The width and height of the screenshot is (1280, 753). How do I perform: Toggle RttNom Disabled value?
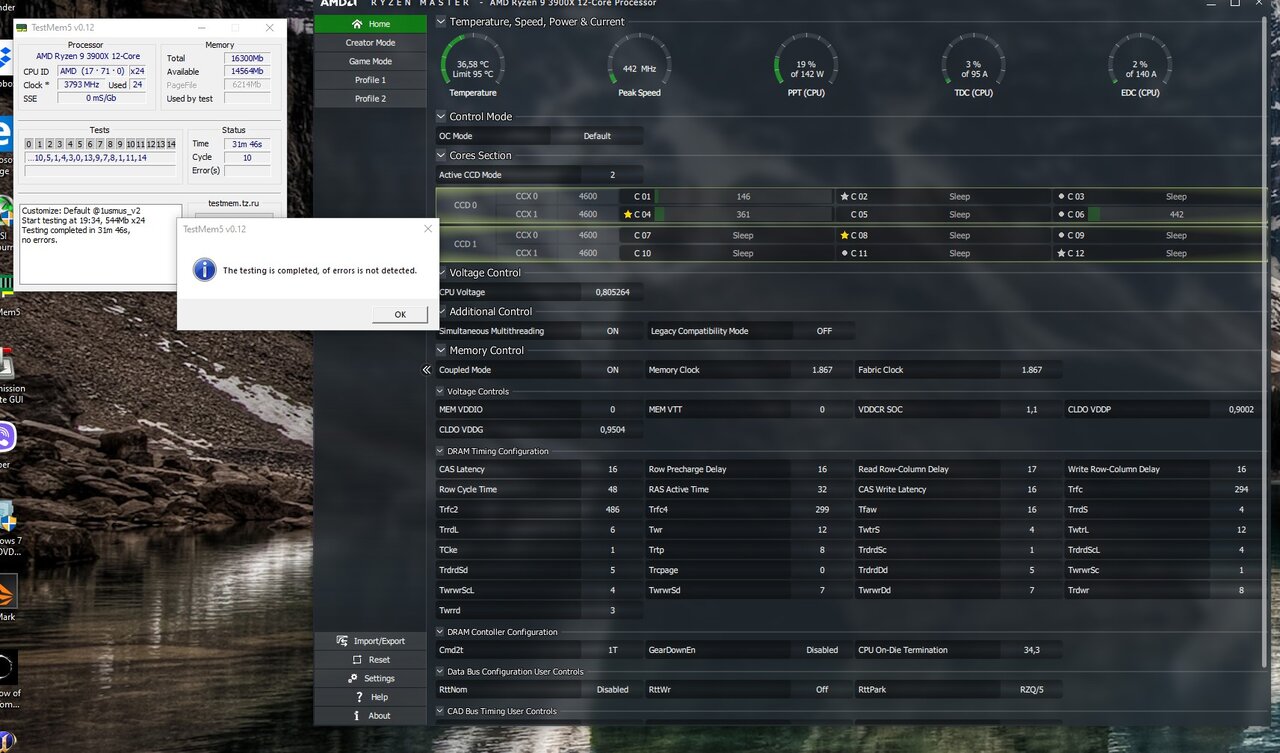[613, 690]
